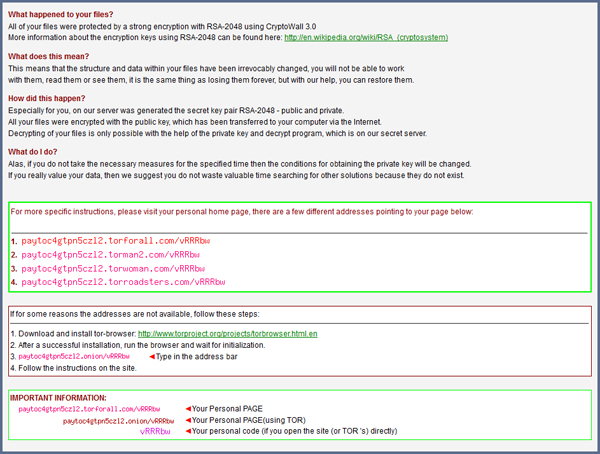Click the sentence mentioning CryptoWall 3.0
Viewport: 600px width, 454px height.
pyautogui.click(x=162, y=27)
